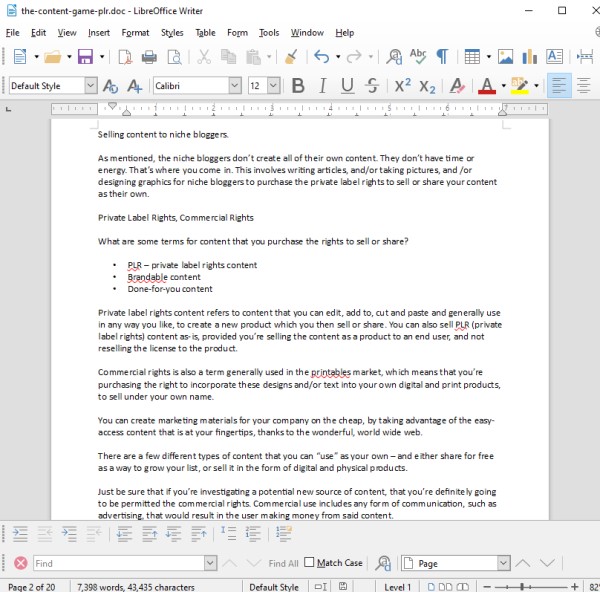Undo the last action

click(322, 57)
